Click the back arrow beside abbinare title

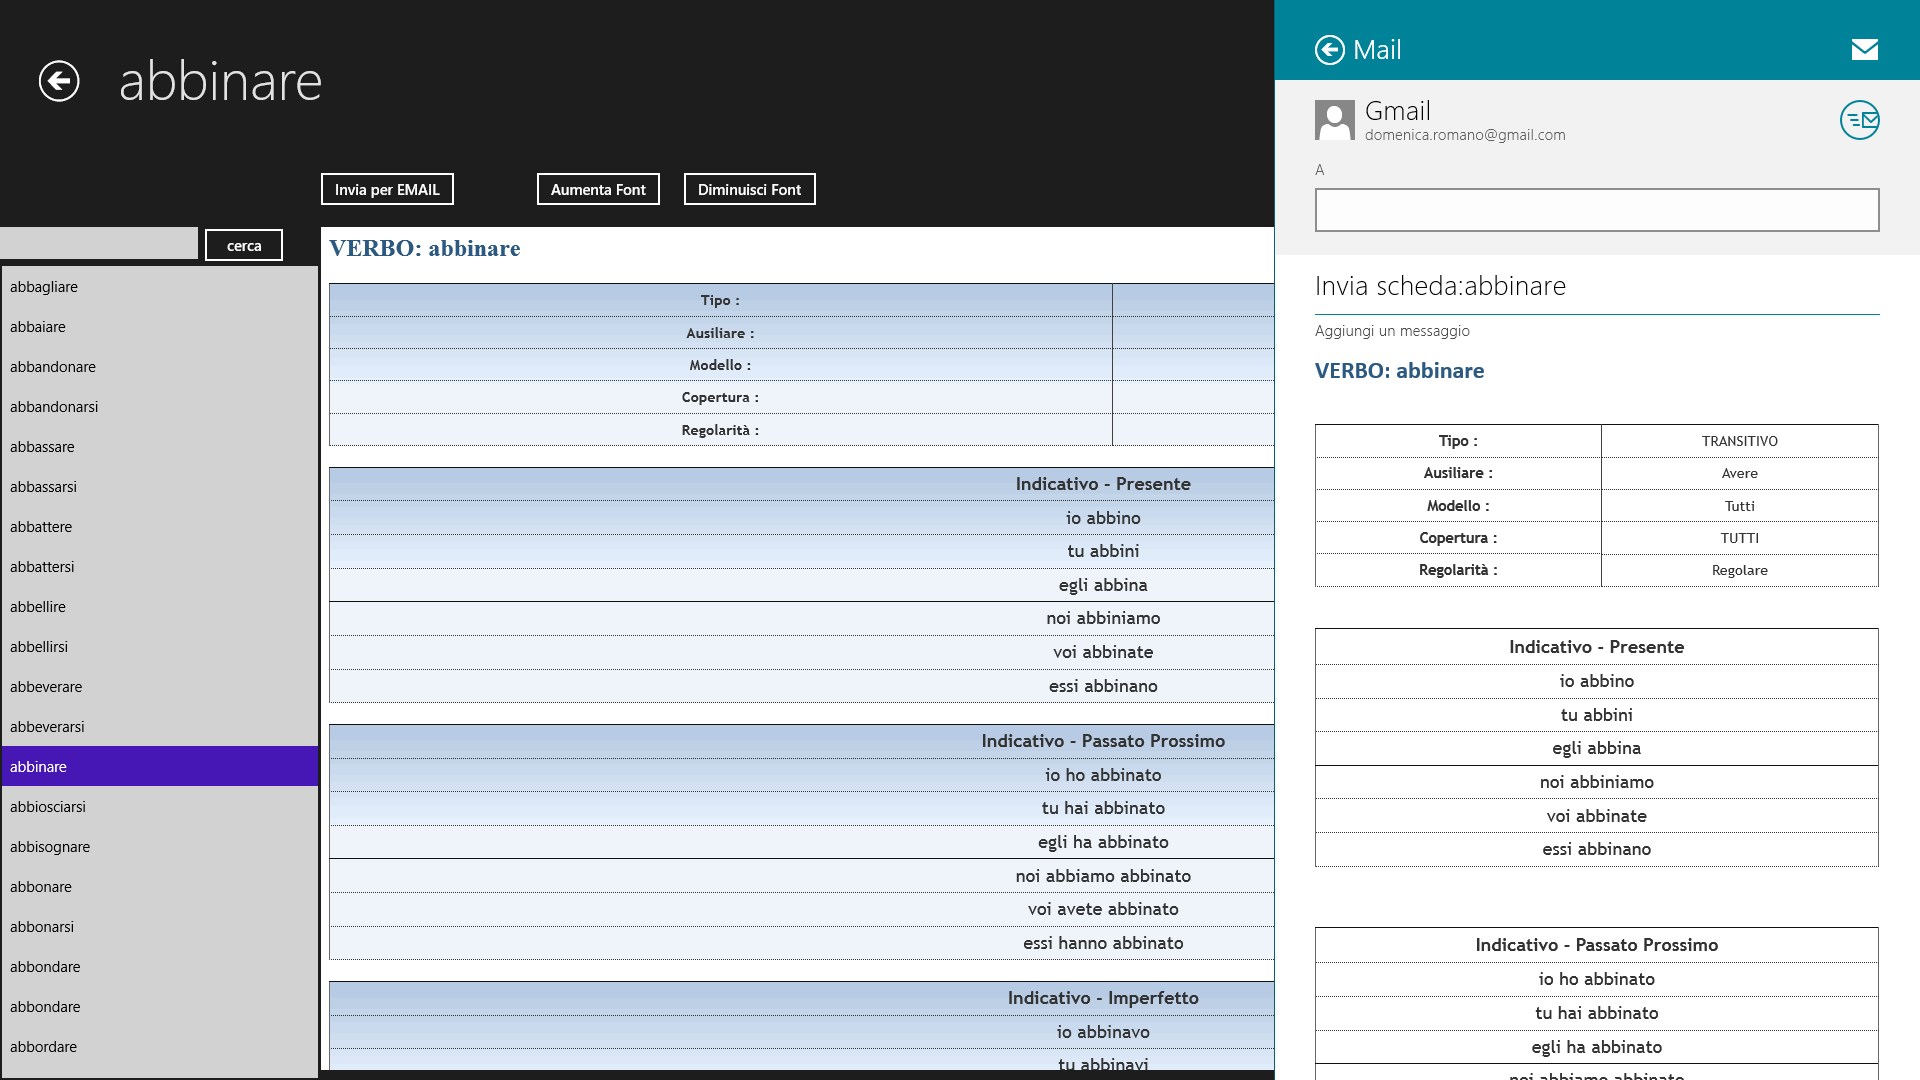[x=59, y=81]
